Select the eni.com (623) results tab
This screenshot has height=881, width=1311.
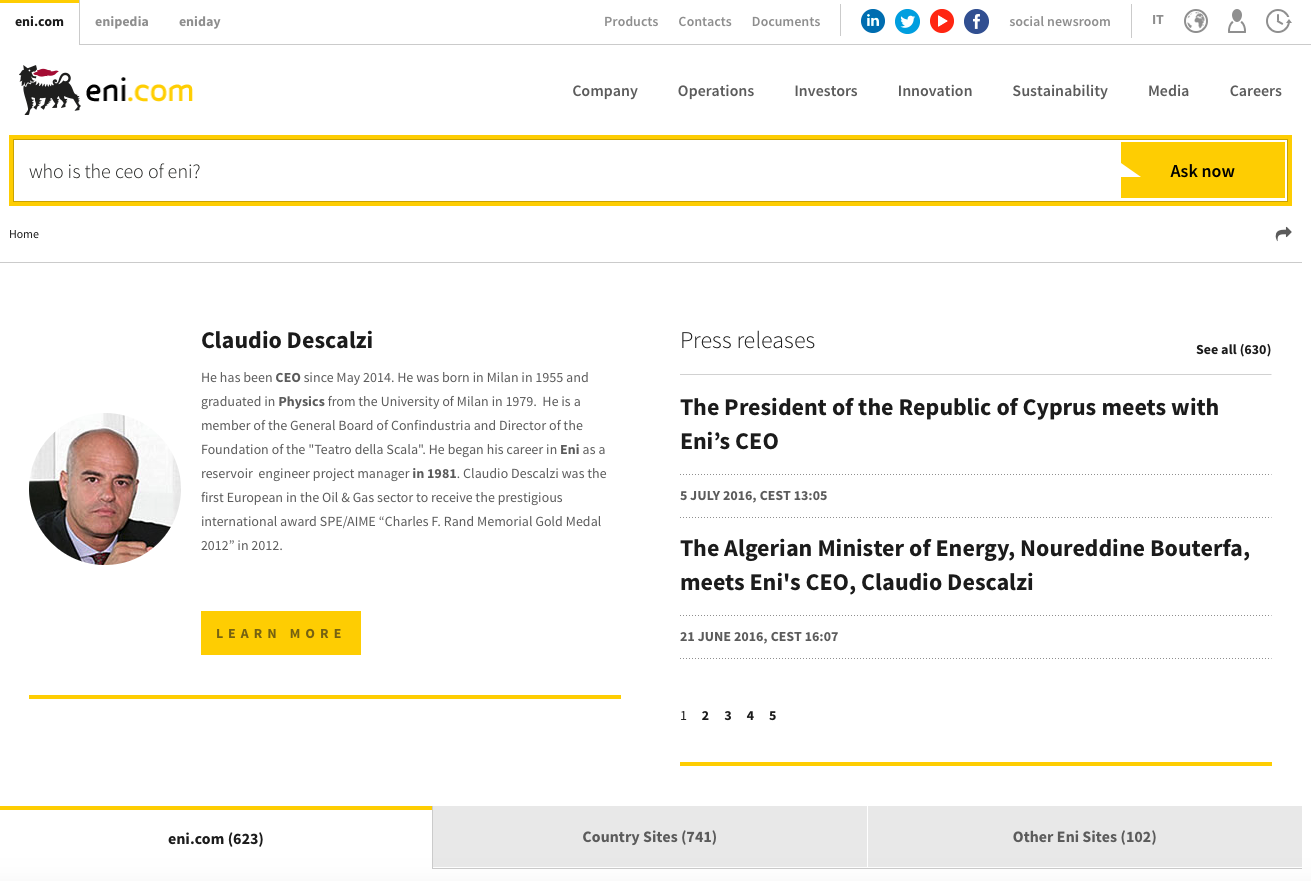point(216,838)
